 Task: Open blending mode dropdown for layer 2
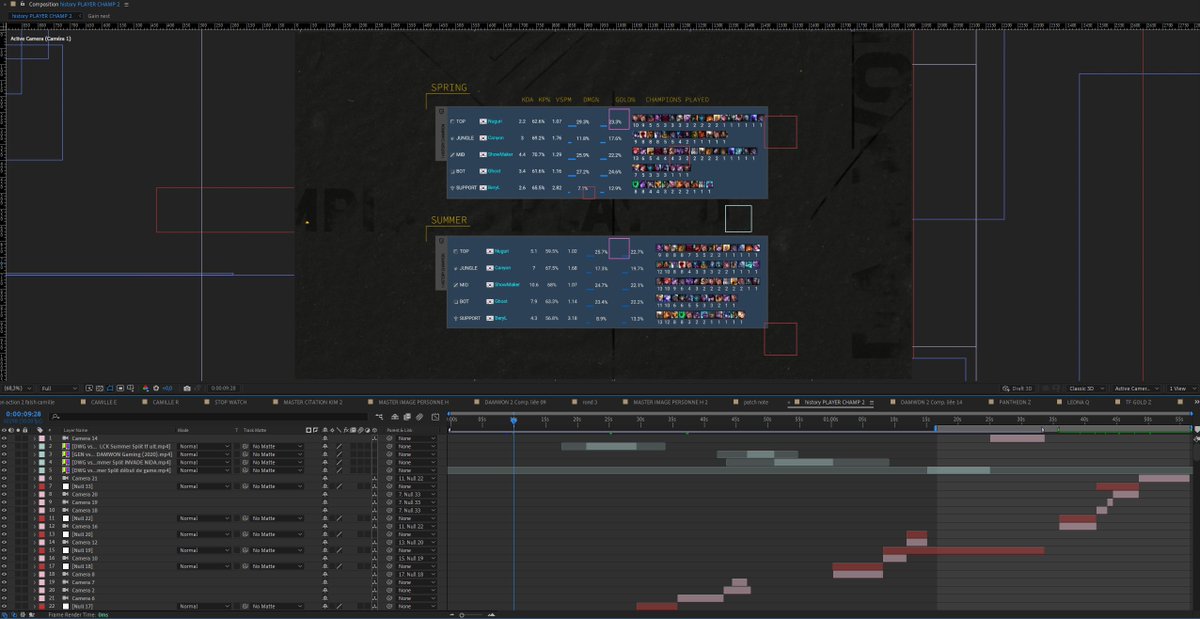coord(204,446)
